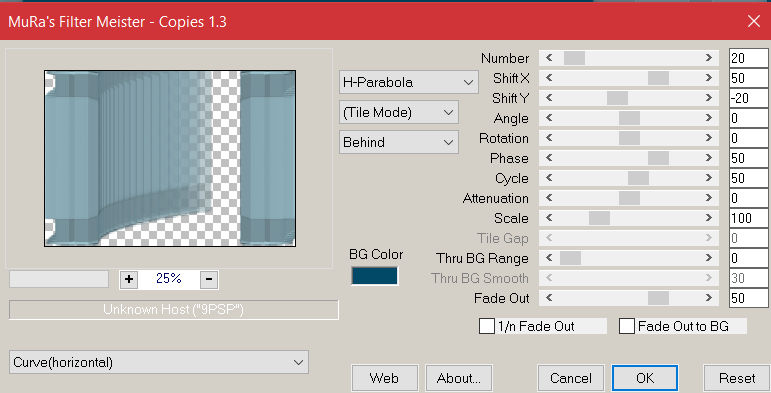Open the Behind dropdown list
Viewport: 771px width, 393px height.
pyautogui.click(x=399, y=142)
